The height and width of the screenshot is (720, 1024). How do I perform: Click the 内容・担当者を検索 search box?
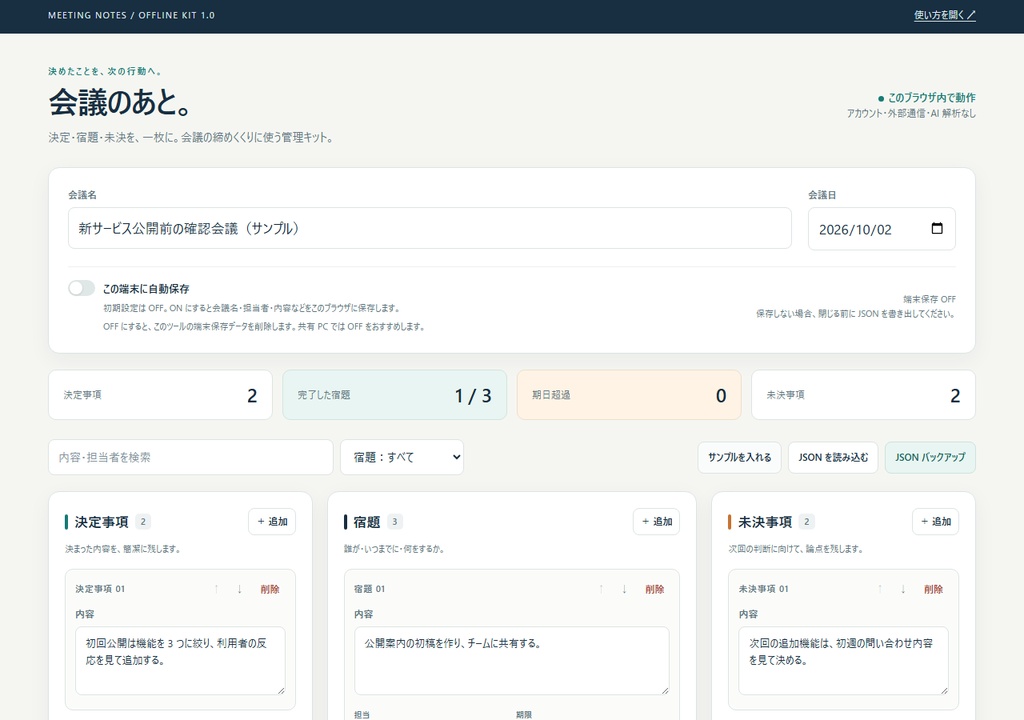[x=191, y=457]
